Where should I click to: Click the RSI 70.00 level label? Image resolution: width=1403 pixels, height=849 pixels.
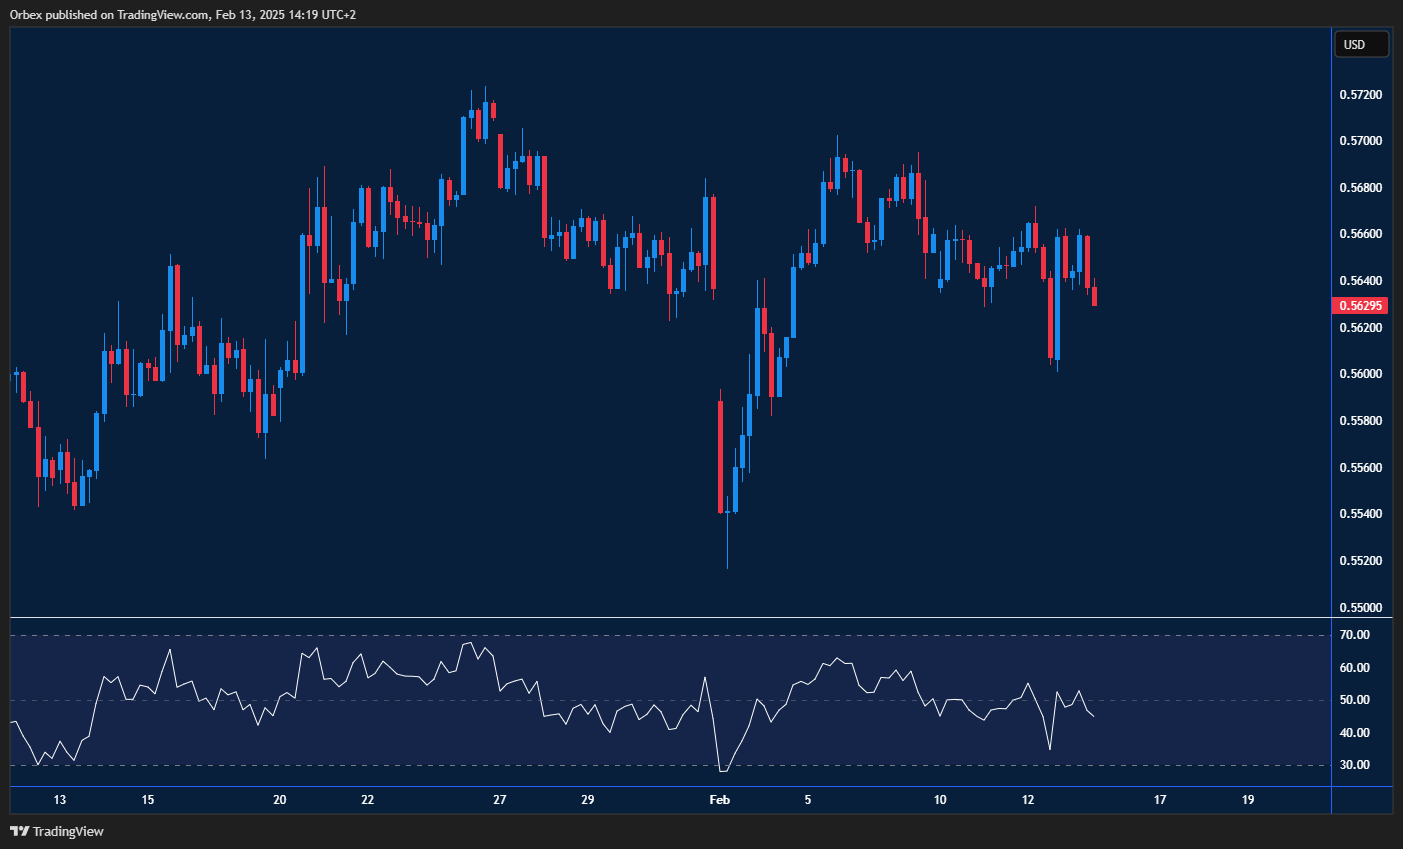coord(1355,635)
